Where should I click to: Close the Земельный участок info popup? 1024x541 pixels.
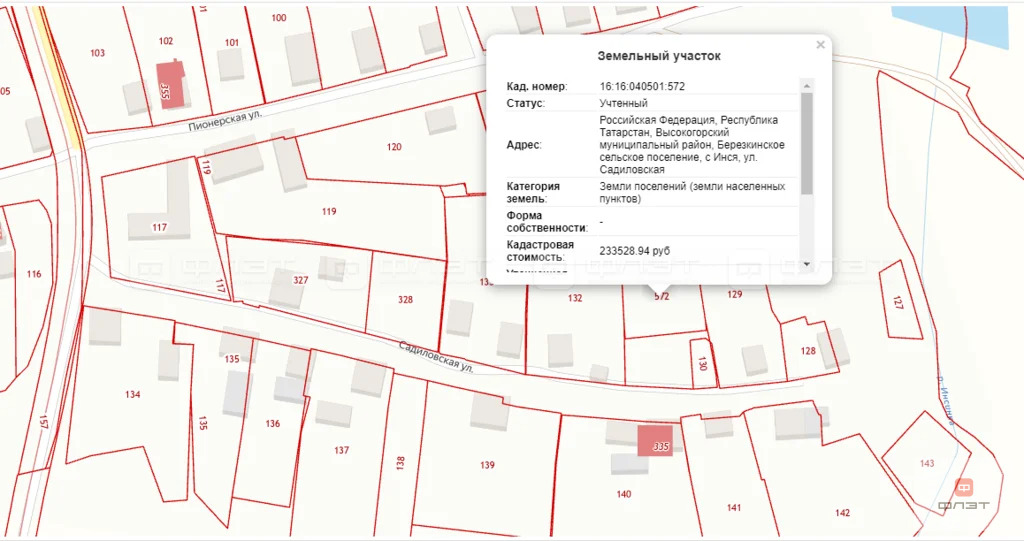(820, 45)
